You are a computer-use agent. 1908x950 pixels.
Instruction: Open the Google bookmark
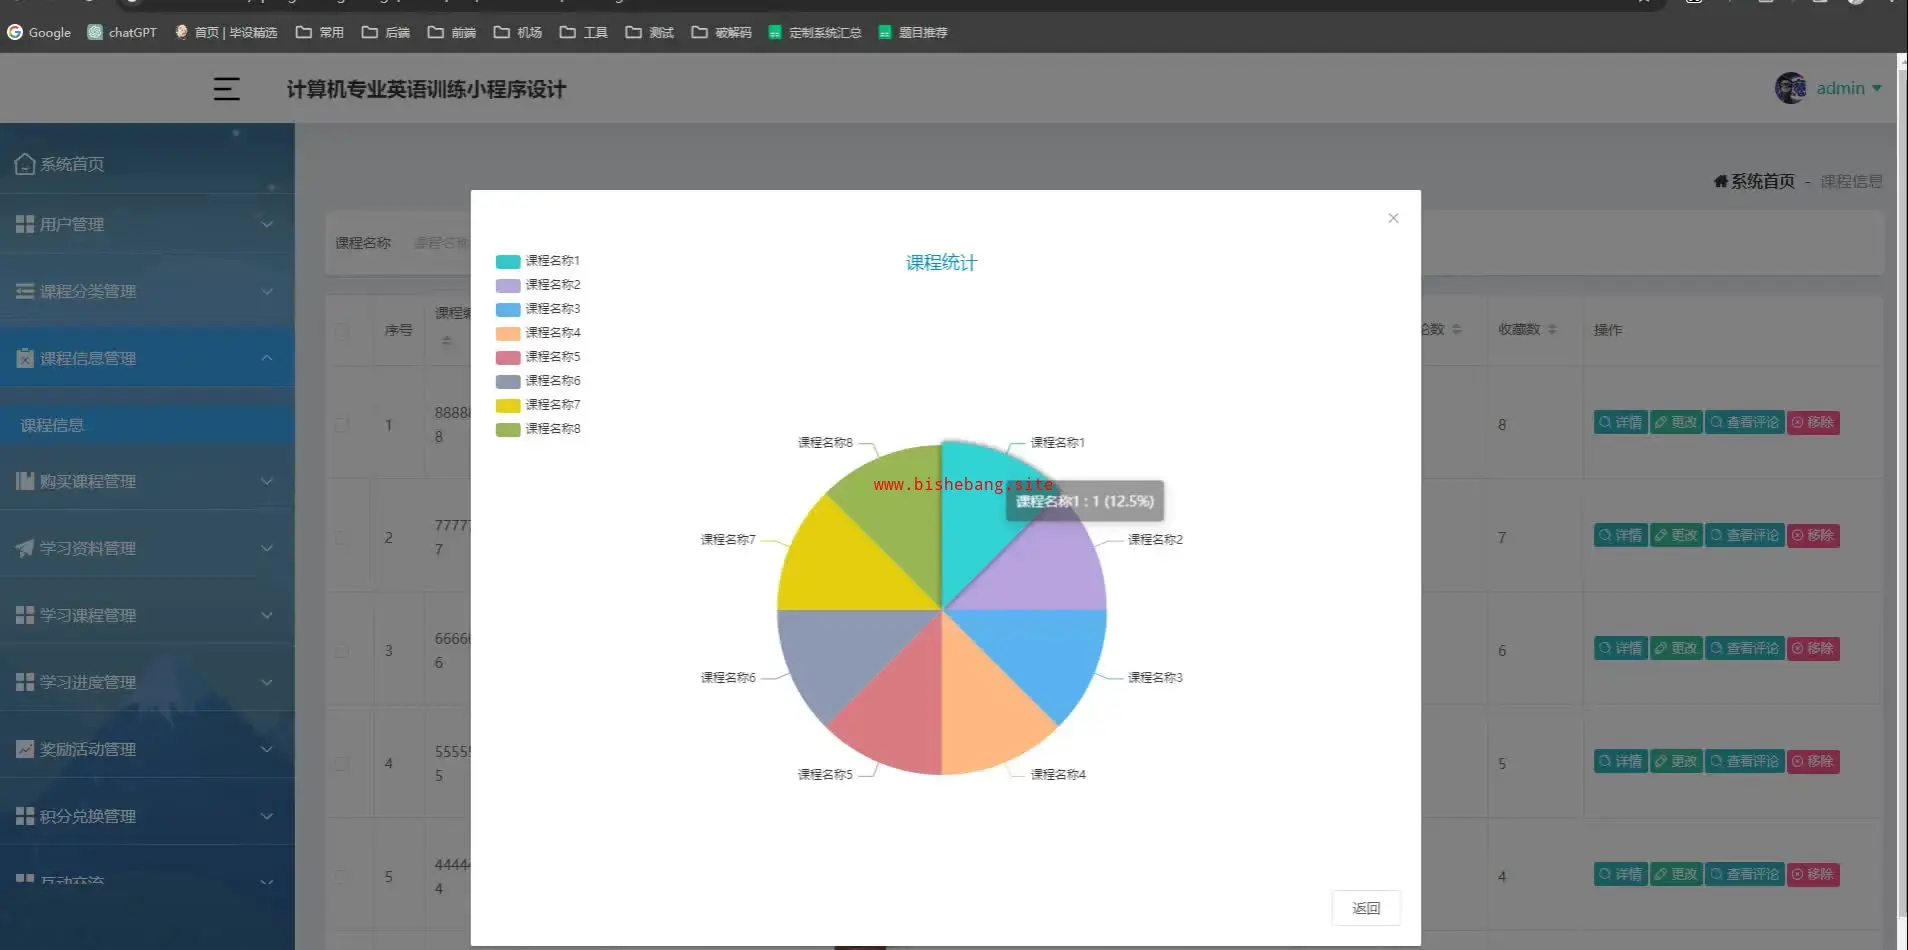pos(39,32)
